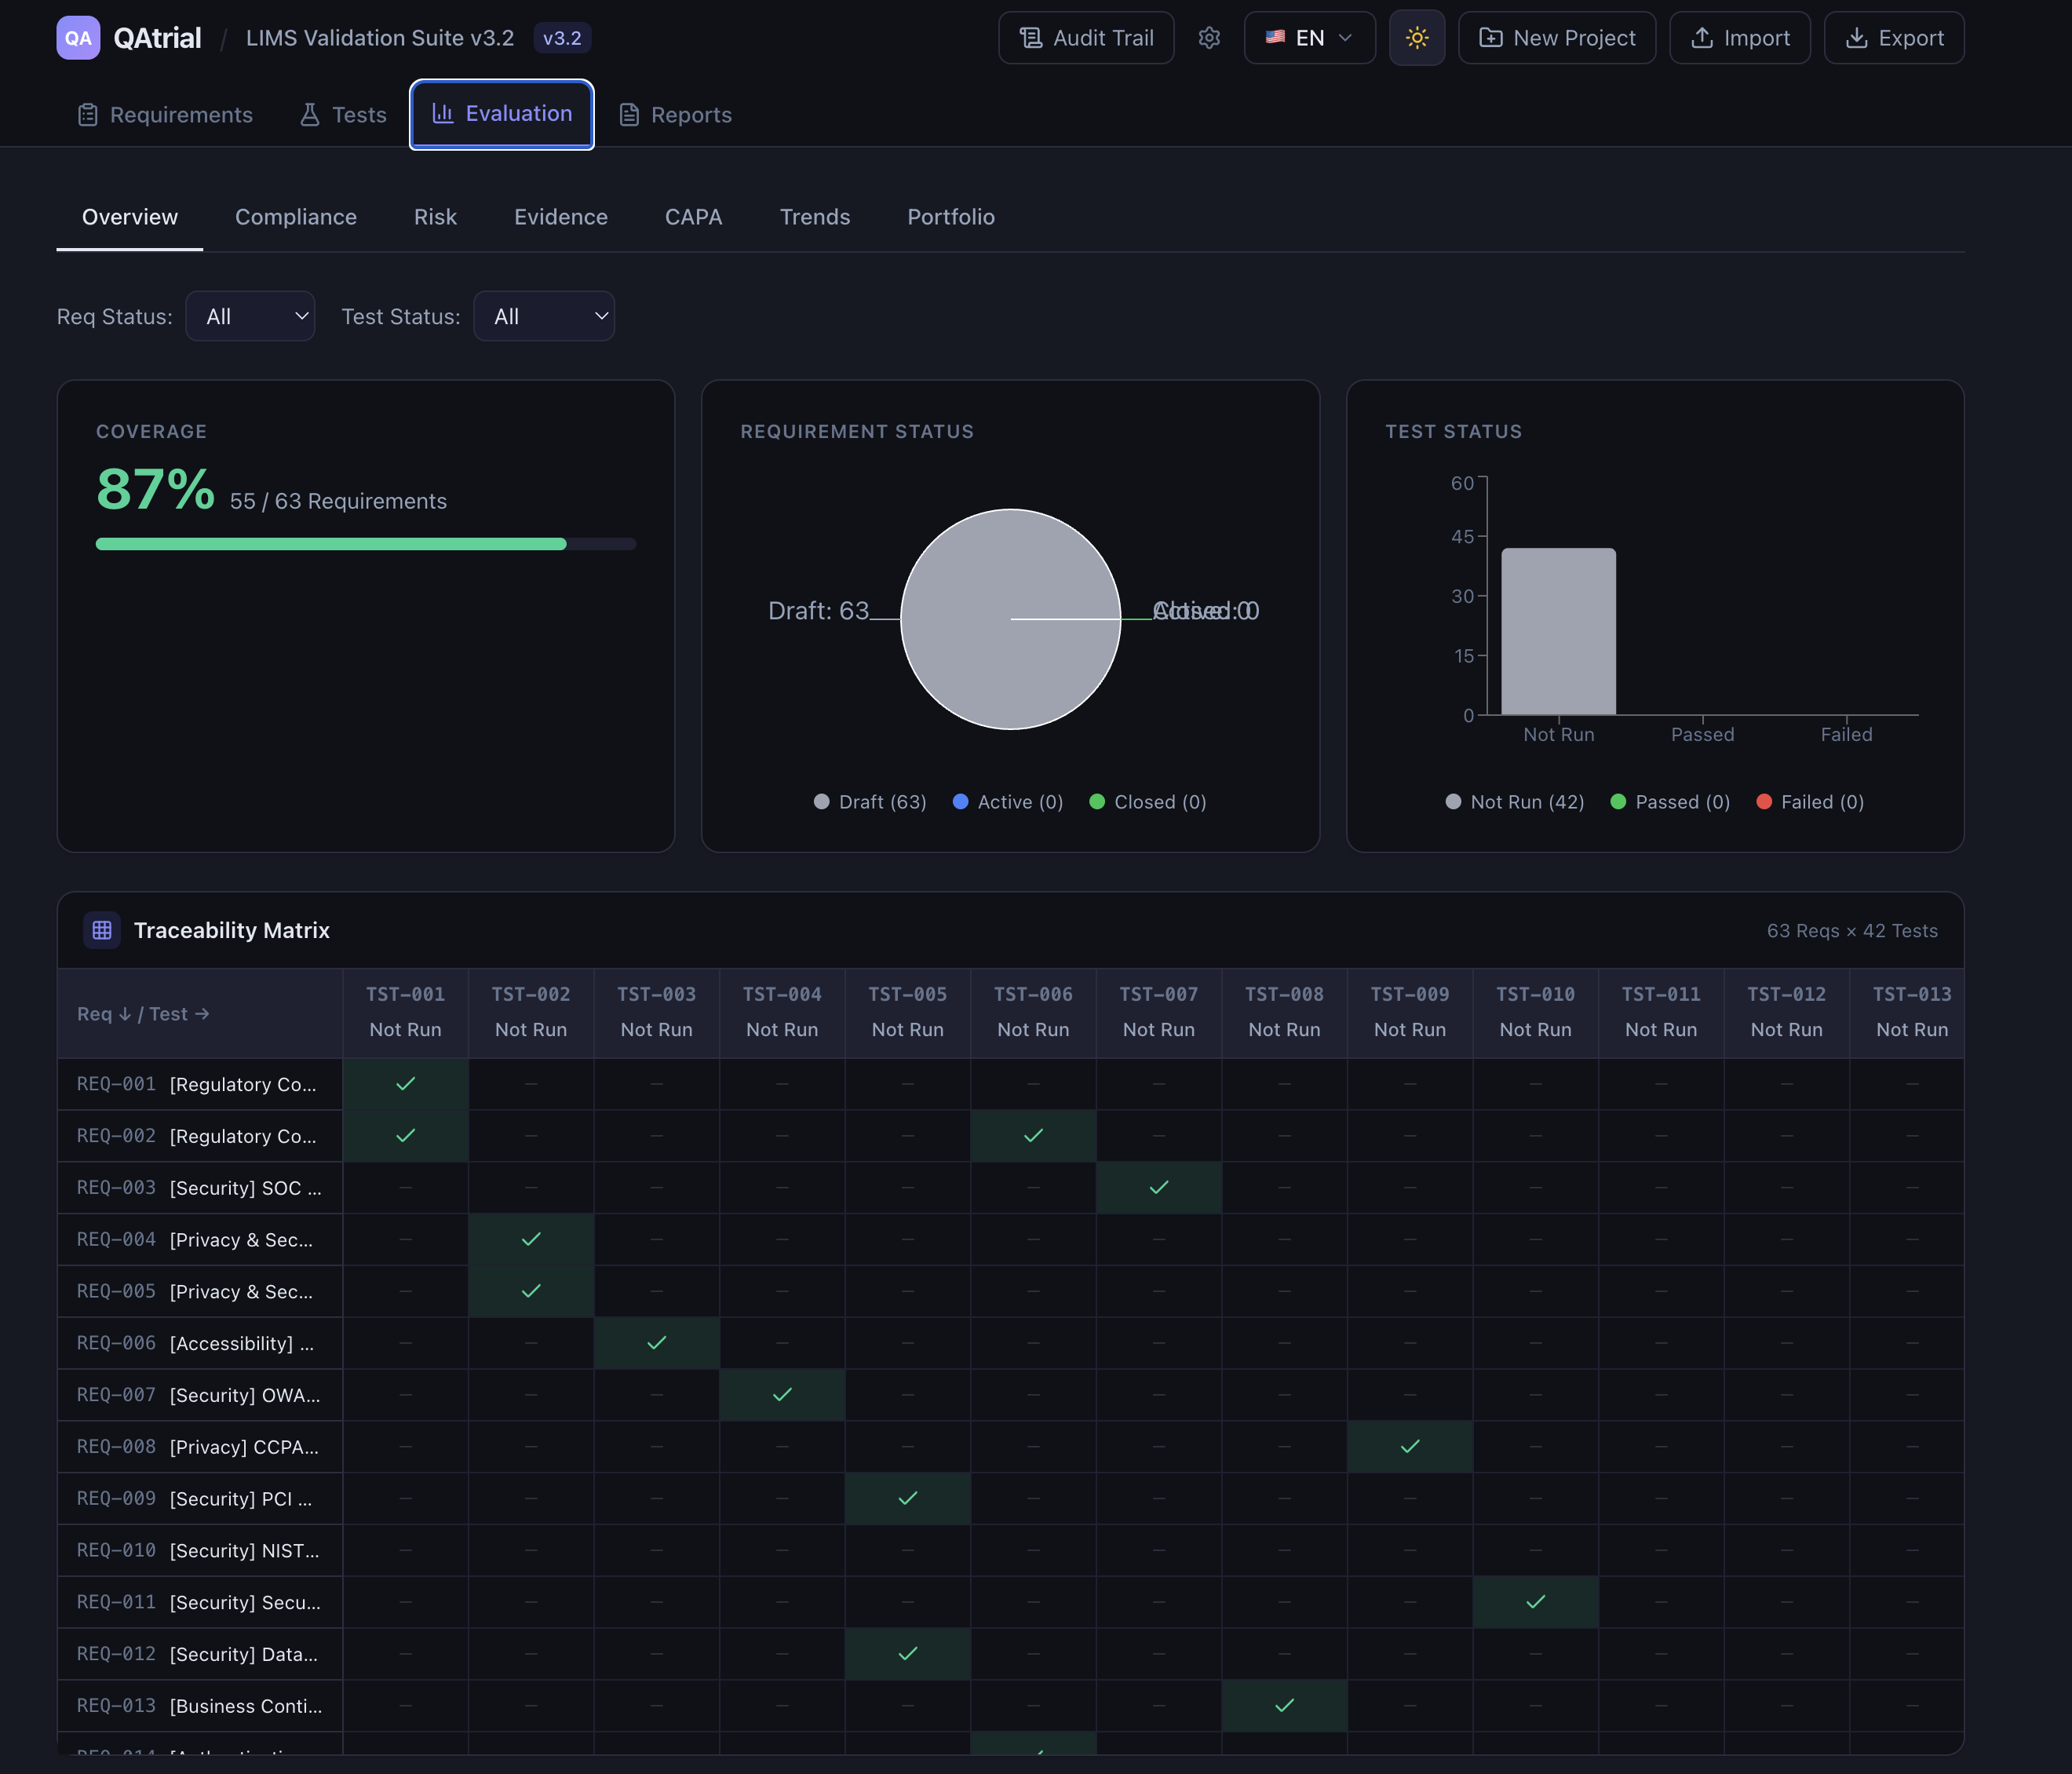Image resolution: width=2072 pixels, height=1774 pixels.
Task: Open the CAPA tab
Action: tap(693, 217)
